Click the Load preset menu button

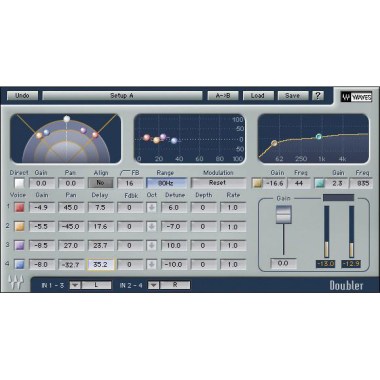258,96
